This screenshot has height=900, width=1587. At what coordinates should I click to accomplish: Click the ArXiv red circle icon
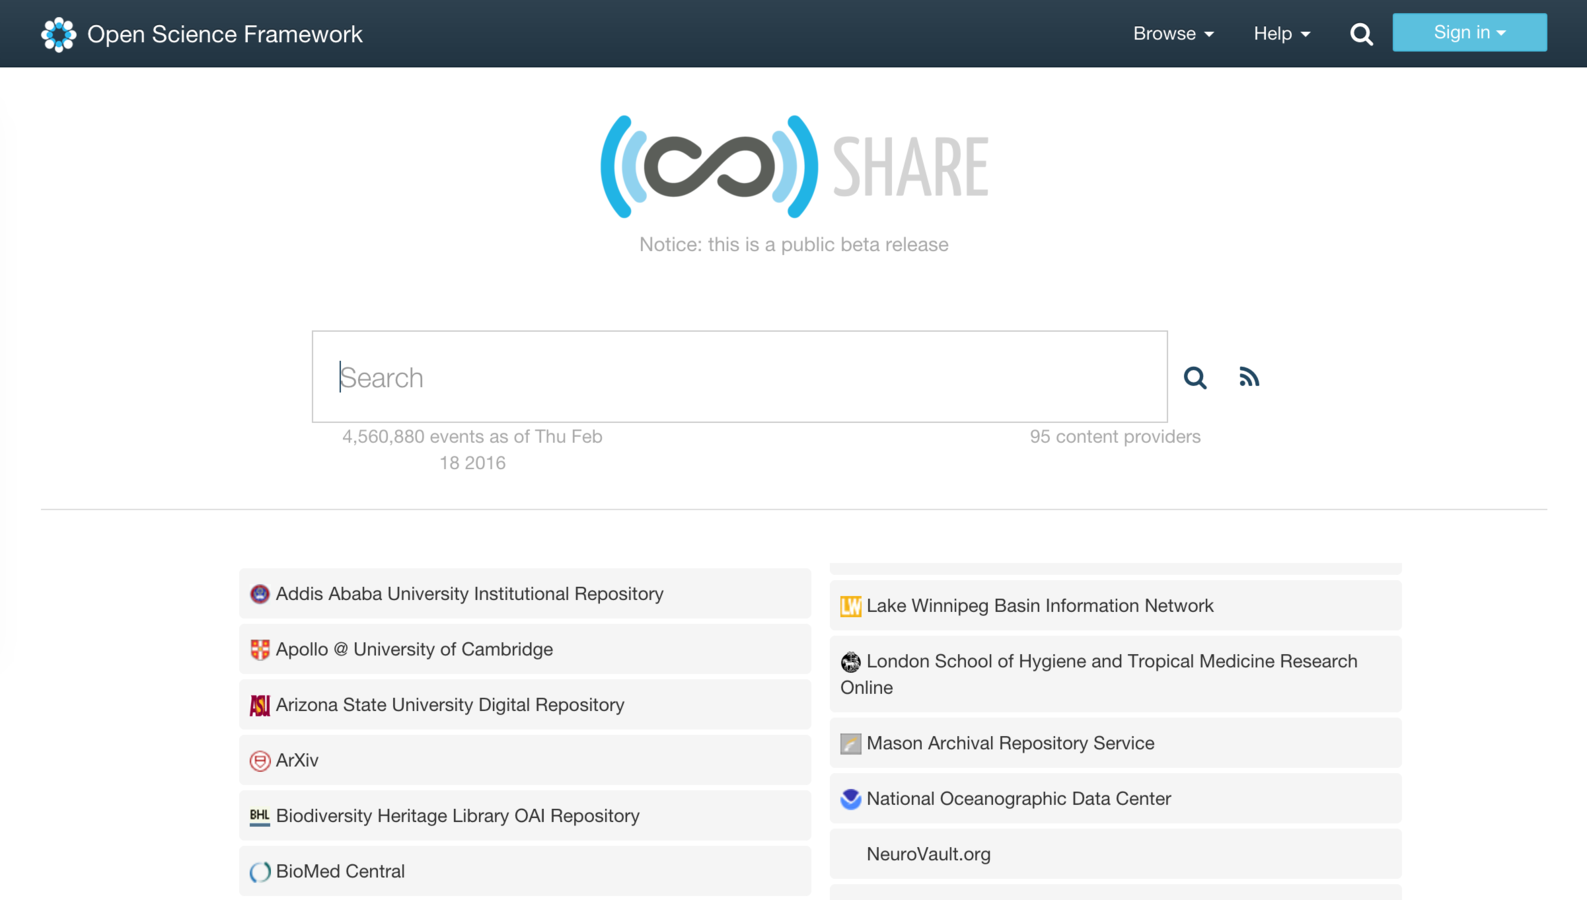260,761
